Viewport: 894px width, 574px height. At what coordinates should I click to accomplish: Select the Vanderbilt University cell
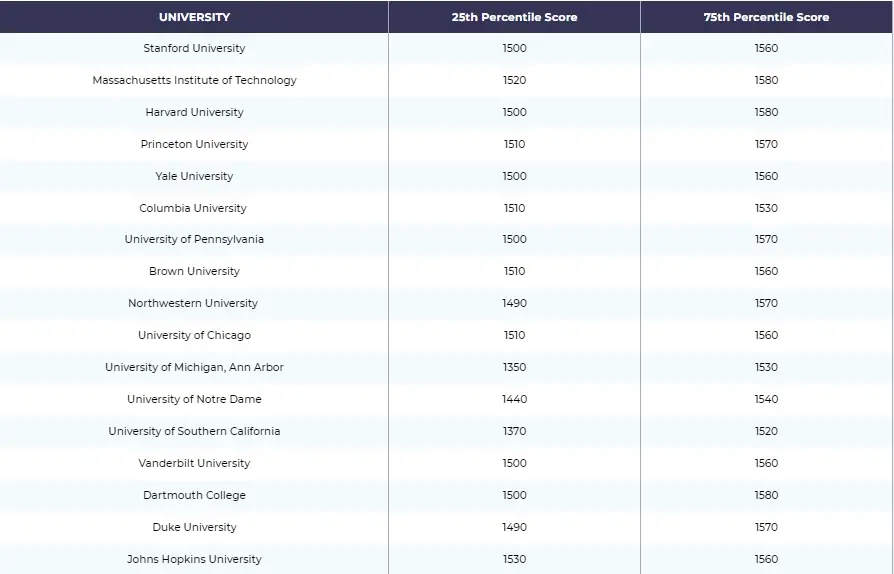coord(194,463)
